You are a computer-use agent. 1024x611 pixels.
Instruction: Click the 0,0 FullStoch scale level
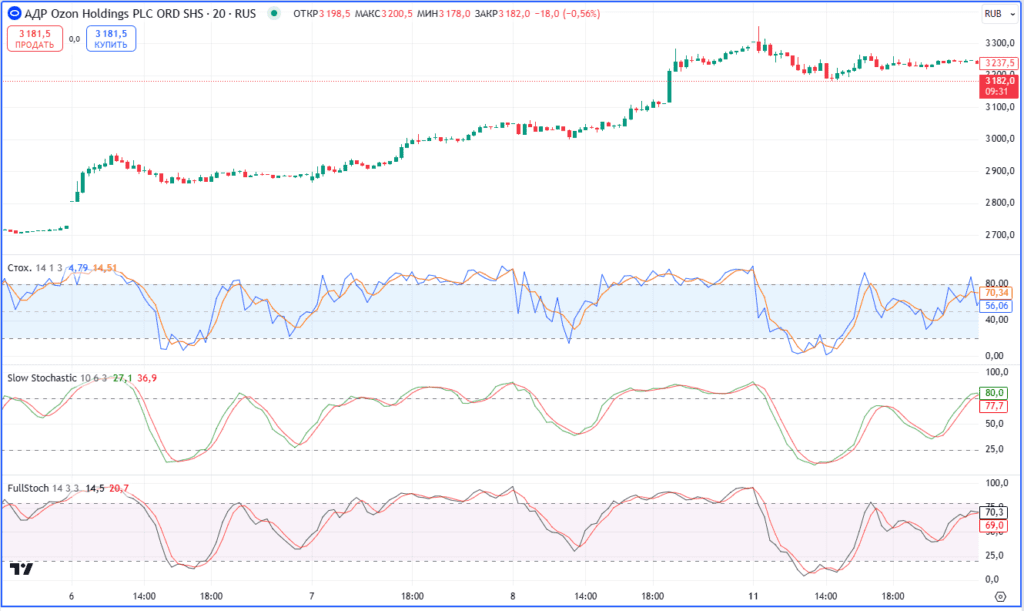[x=992, y=579]
